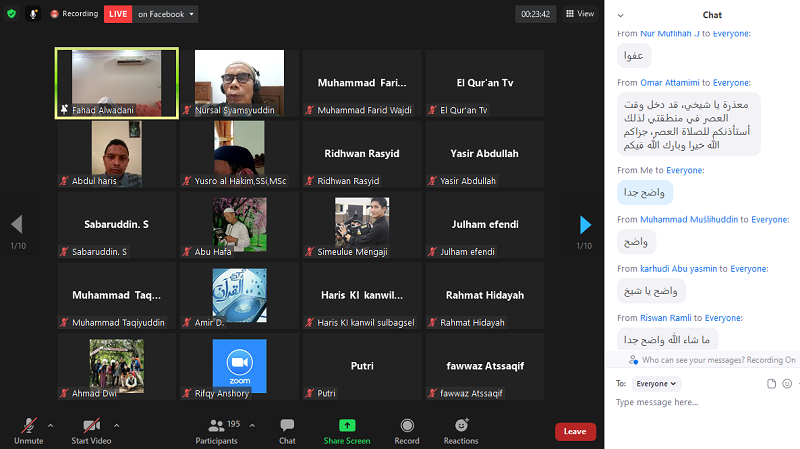Expand video options arrow next to Start Video
Image resolution: width=800 pixels, height=449 pixels.
pyautogui.click(x=117, y=425)
